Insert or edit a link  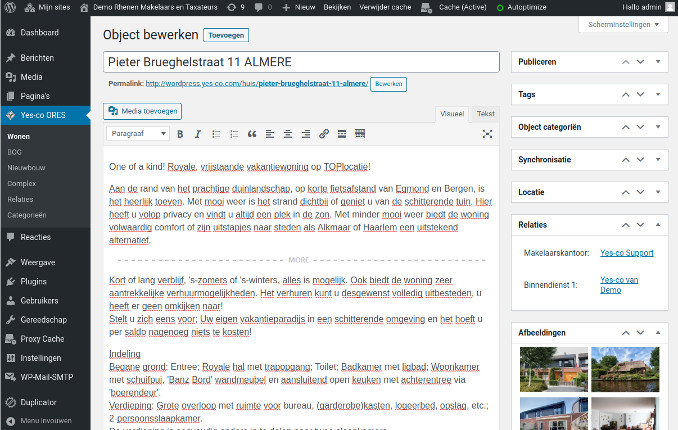324,134
